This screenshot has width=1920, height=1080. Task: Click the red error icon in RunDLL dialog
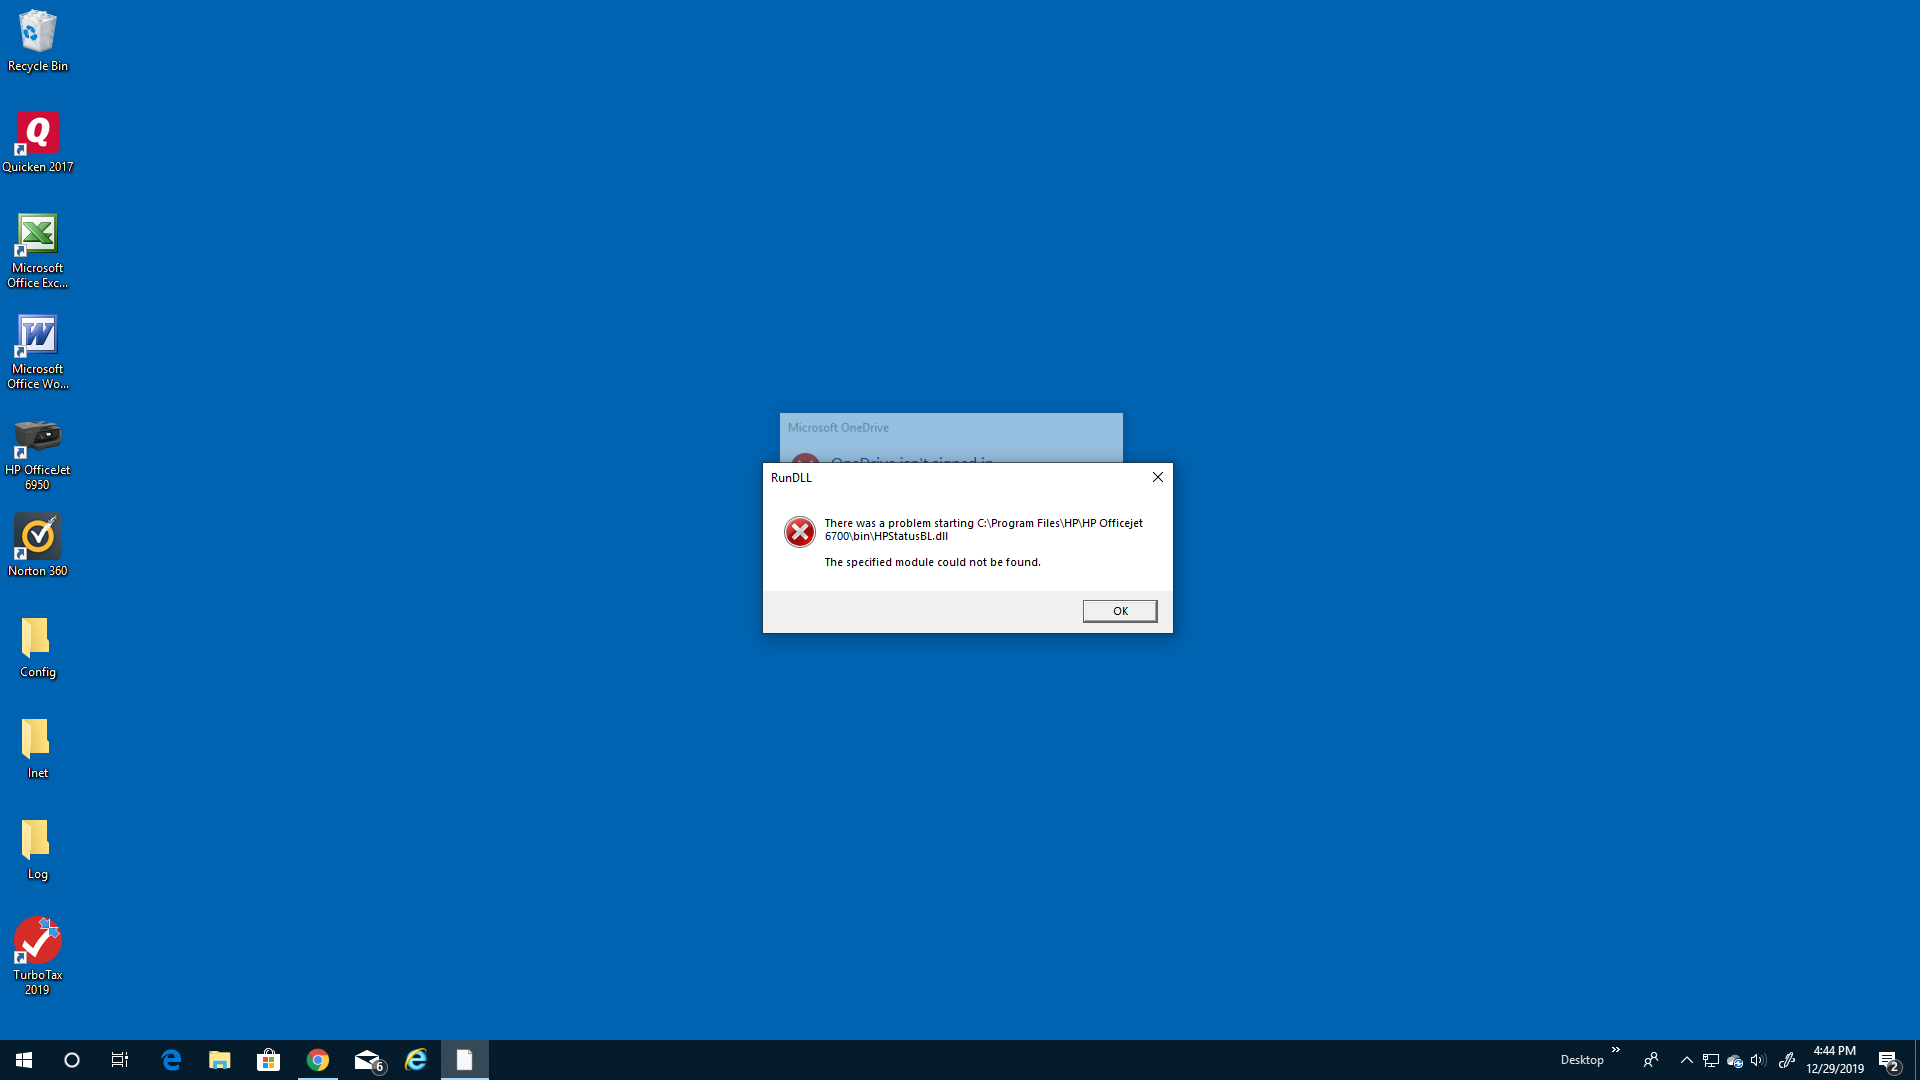(800, 532)
